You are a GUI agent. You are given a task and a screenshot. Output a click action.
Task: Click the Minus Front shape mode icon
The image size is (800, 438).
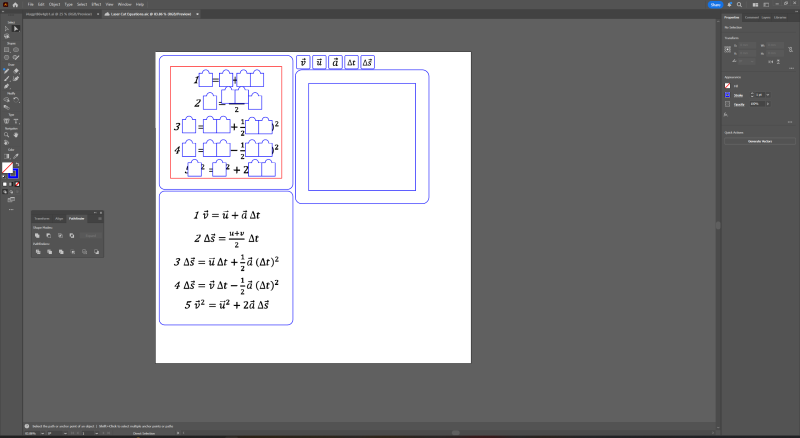(48, 235)
